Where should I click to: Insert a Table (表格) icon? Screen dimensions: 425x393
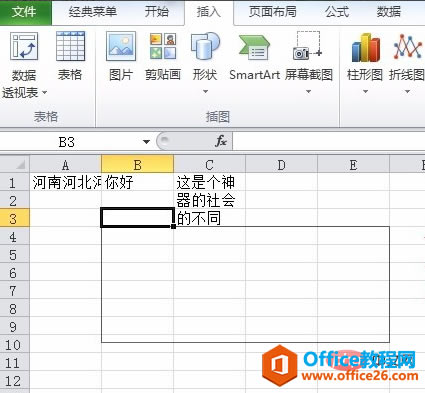[x=70, y=46]
